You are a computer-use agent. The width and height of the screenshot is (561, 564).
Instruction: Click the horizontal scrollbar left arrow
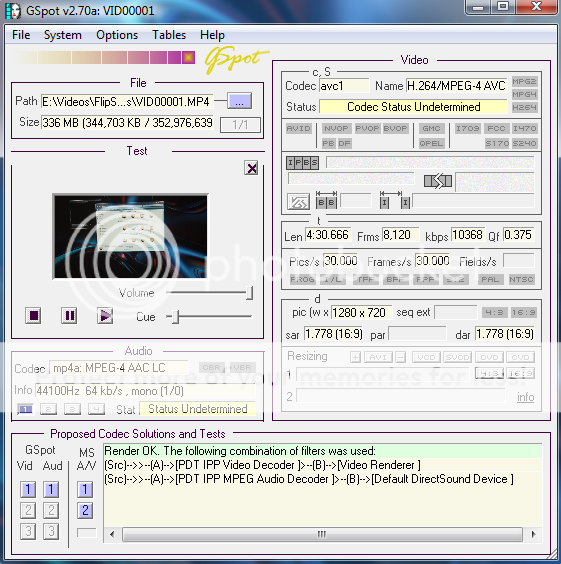112,535
